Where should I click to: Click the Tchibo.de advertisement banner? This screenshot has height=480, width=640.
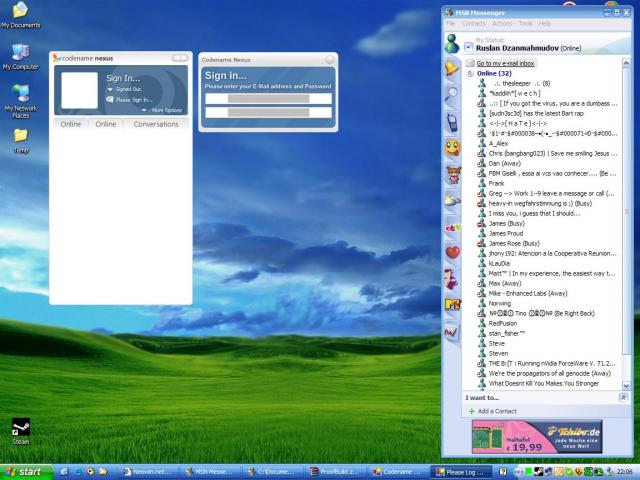click(x=537, y=437)
